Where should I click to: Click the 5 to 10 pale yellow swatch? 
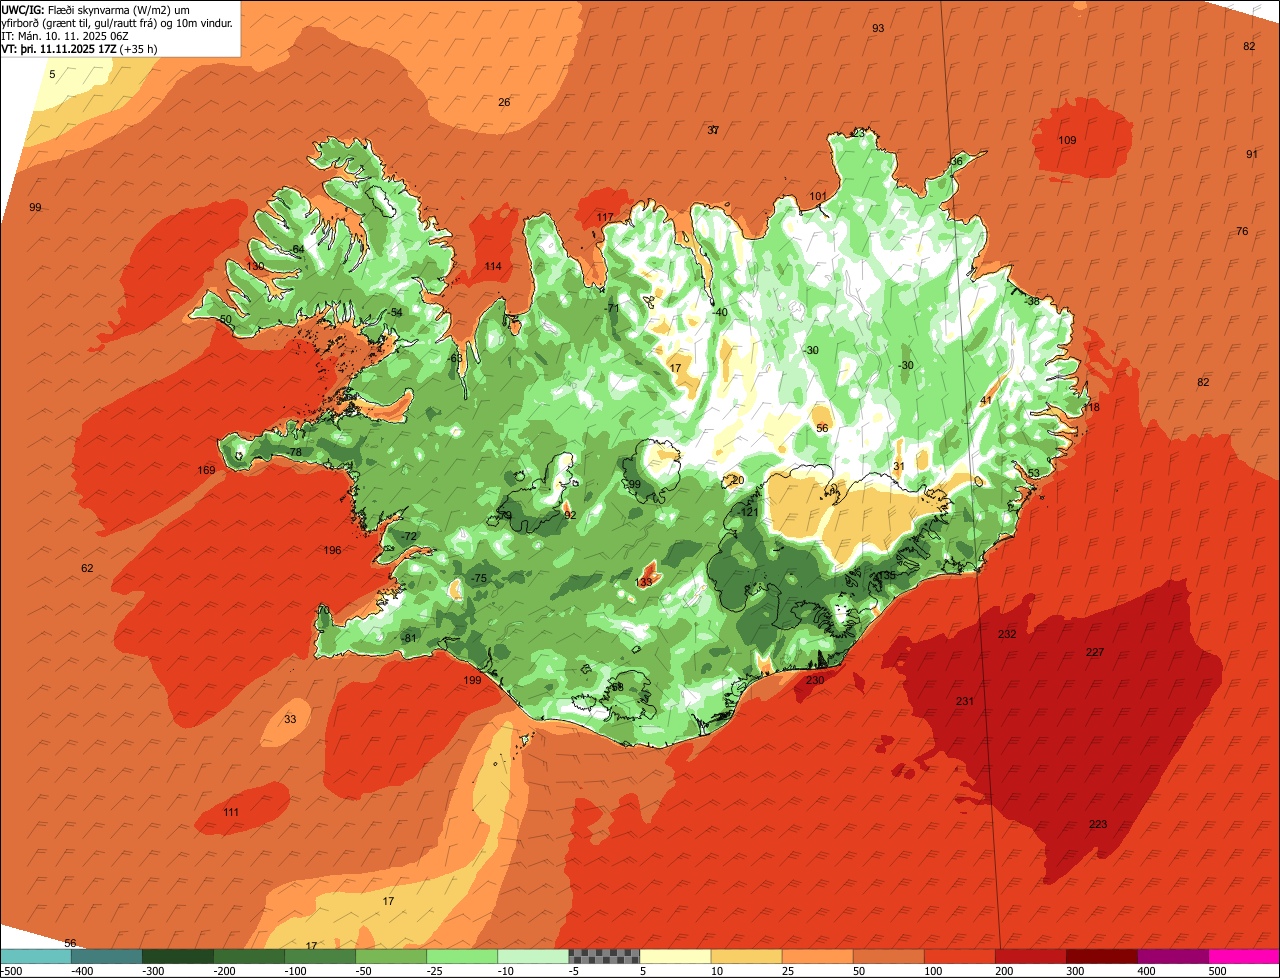coord(675,956)
